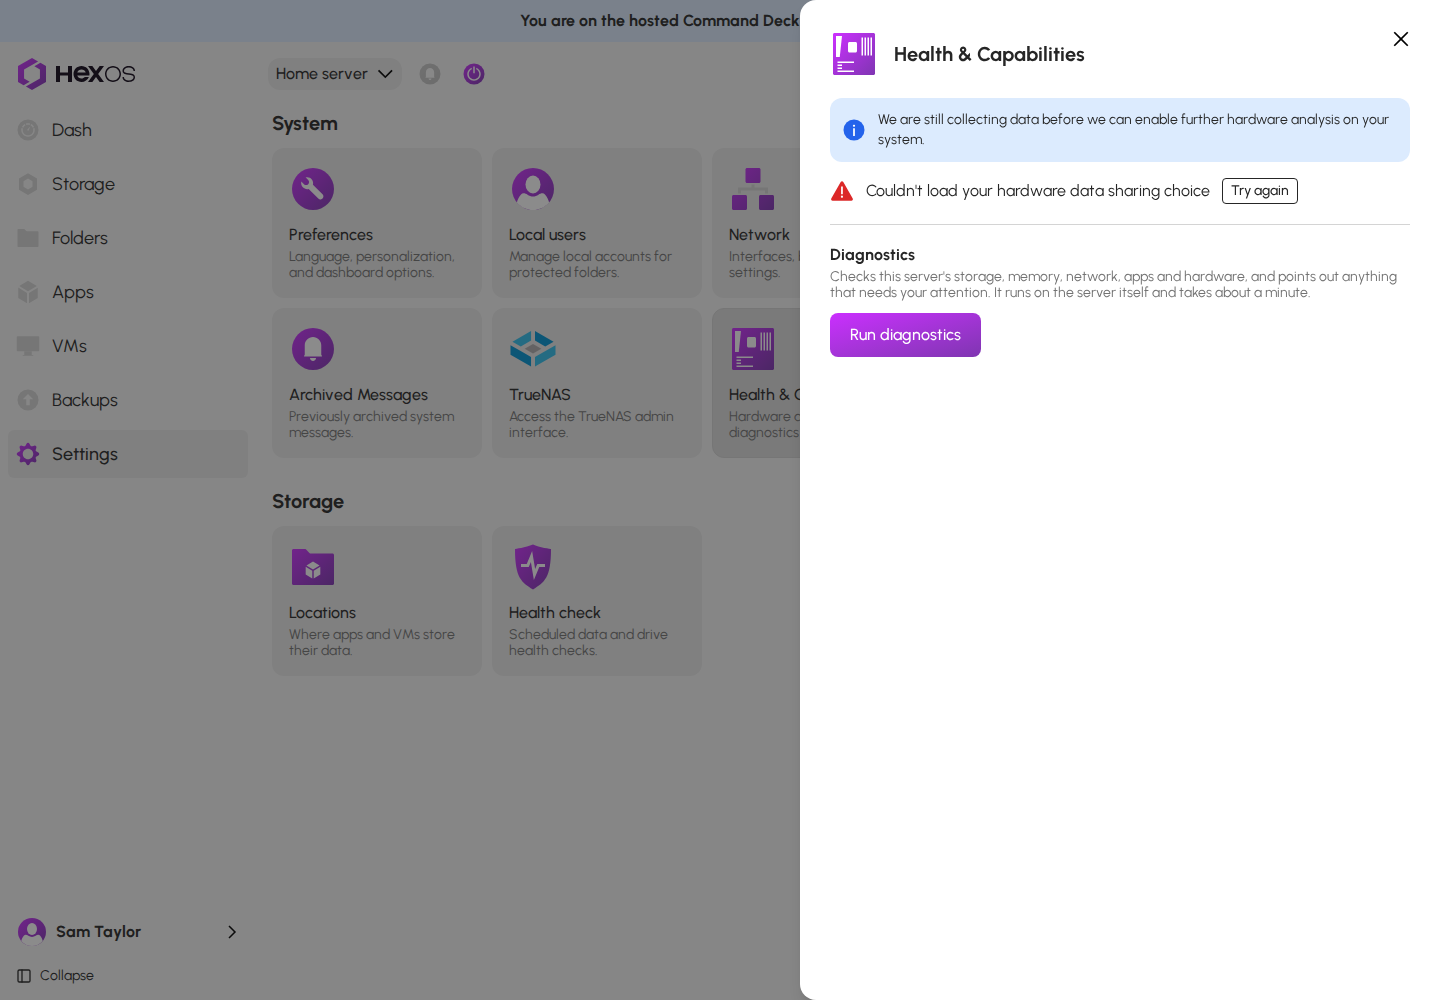This screenshot has width=1440, height=1000.
Task: Click the Settings gear icon
Action: tap(28, 454)
